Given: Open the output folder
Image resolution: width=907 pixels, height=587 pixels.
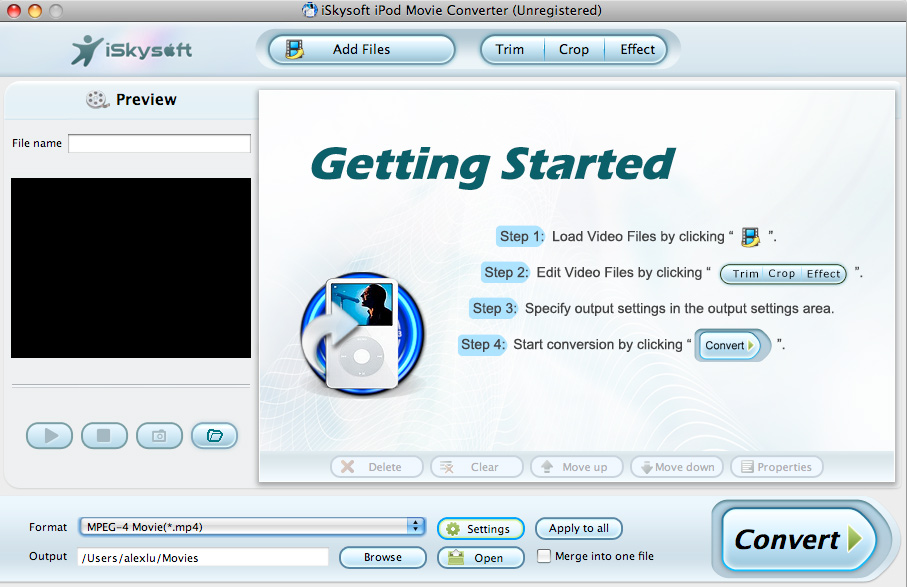Looking at the screenshot, I should [x=481, y=558].
